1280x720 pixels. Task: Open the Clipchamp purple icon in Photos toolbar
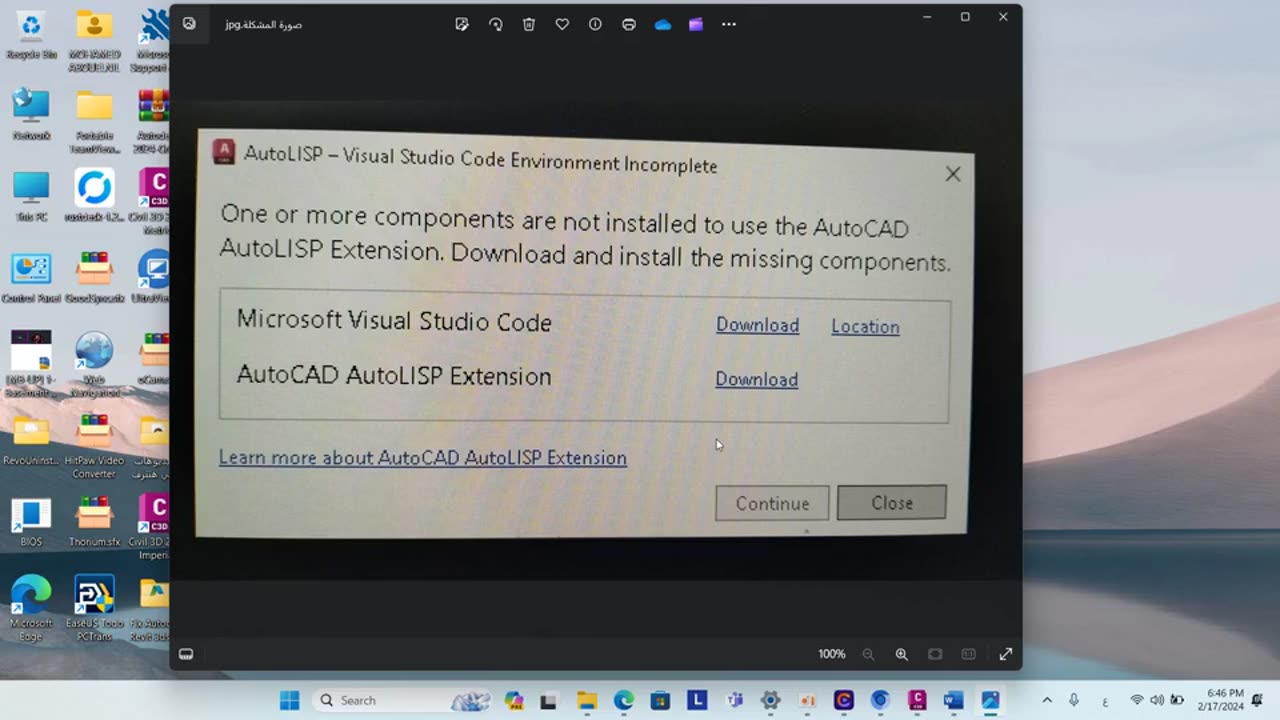point(696,24)
